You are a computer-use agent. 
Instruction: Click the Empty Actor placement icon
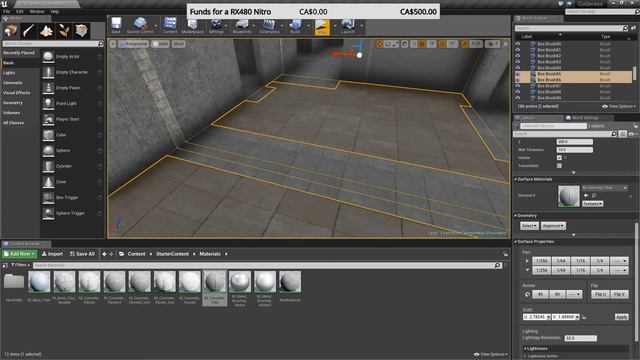coord(48,57)
